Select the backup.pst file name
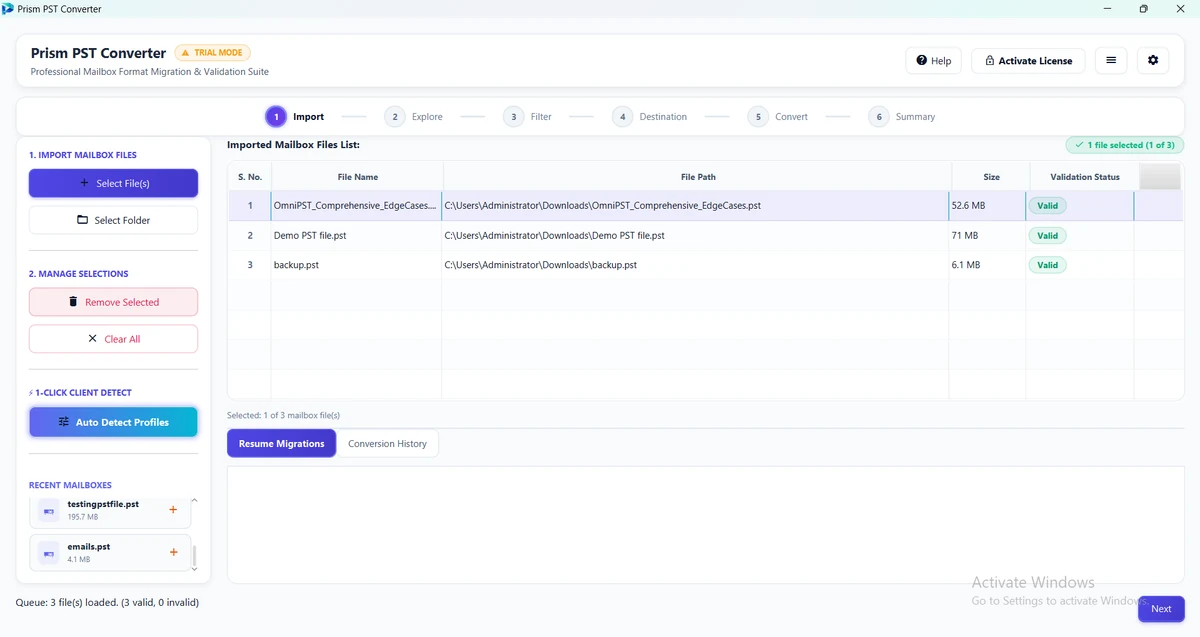This screenshot has width=1200, height=637. point(296,265)
